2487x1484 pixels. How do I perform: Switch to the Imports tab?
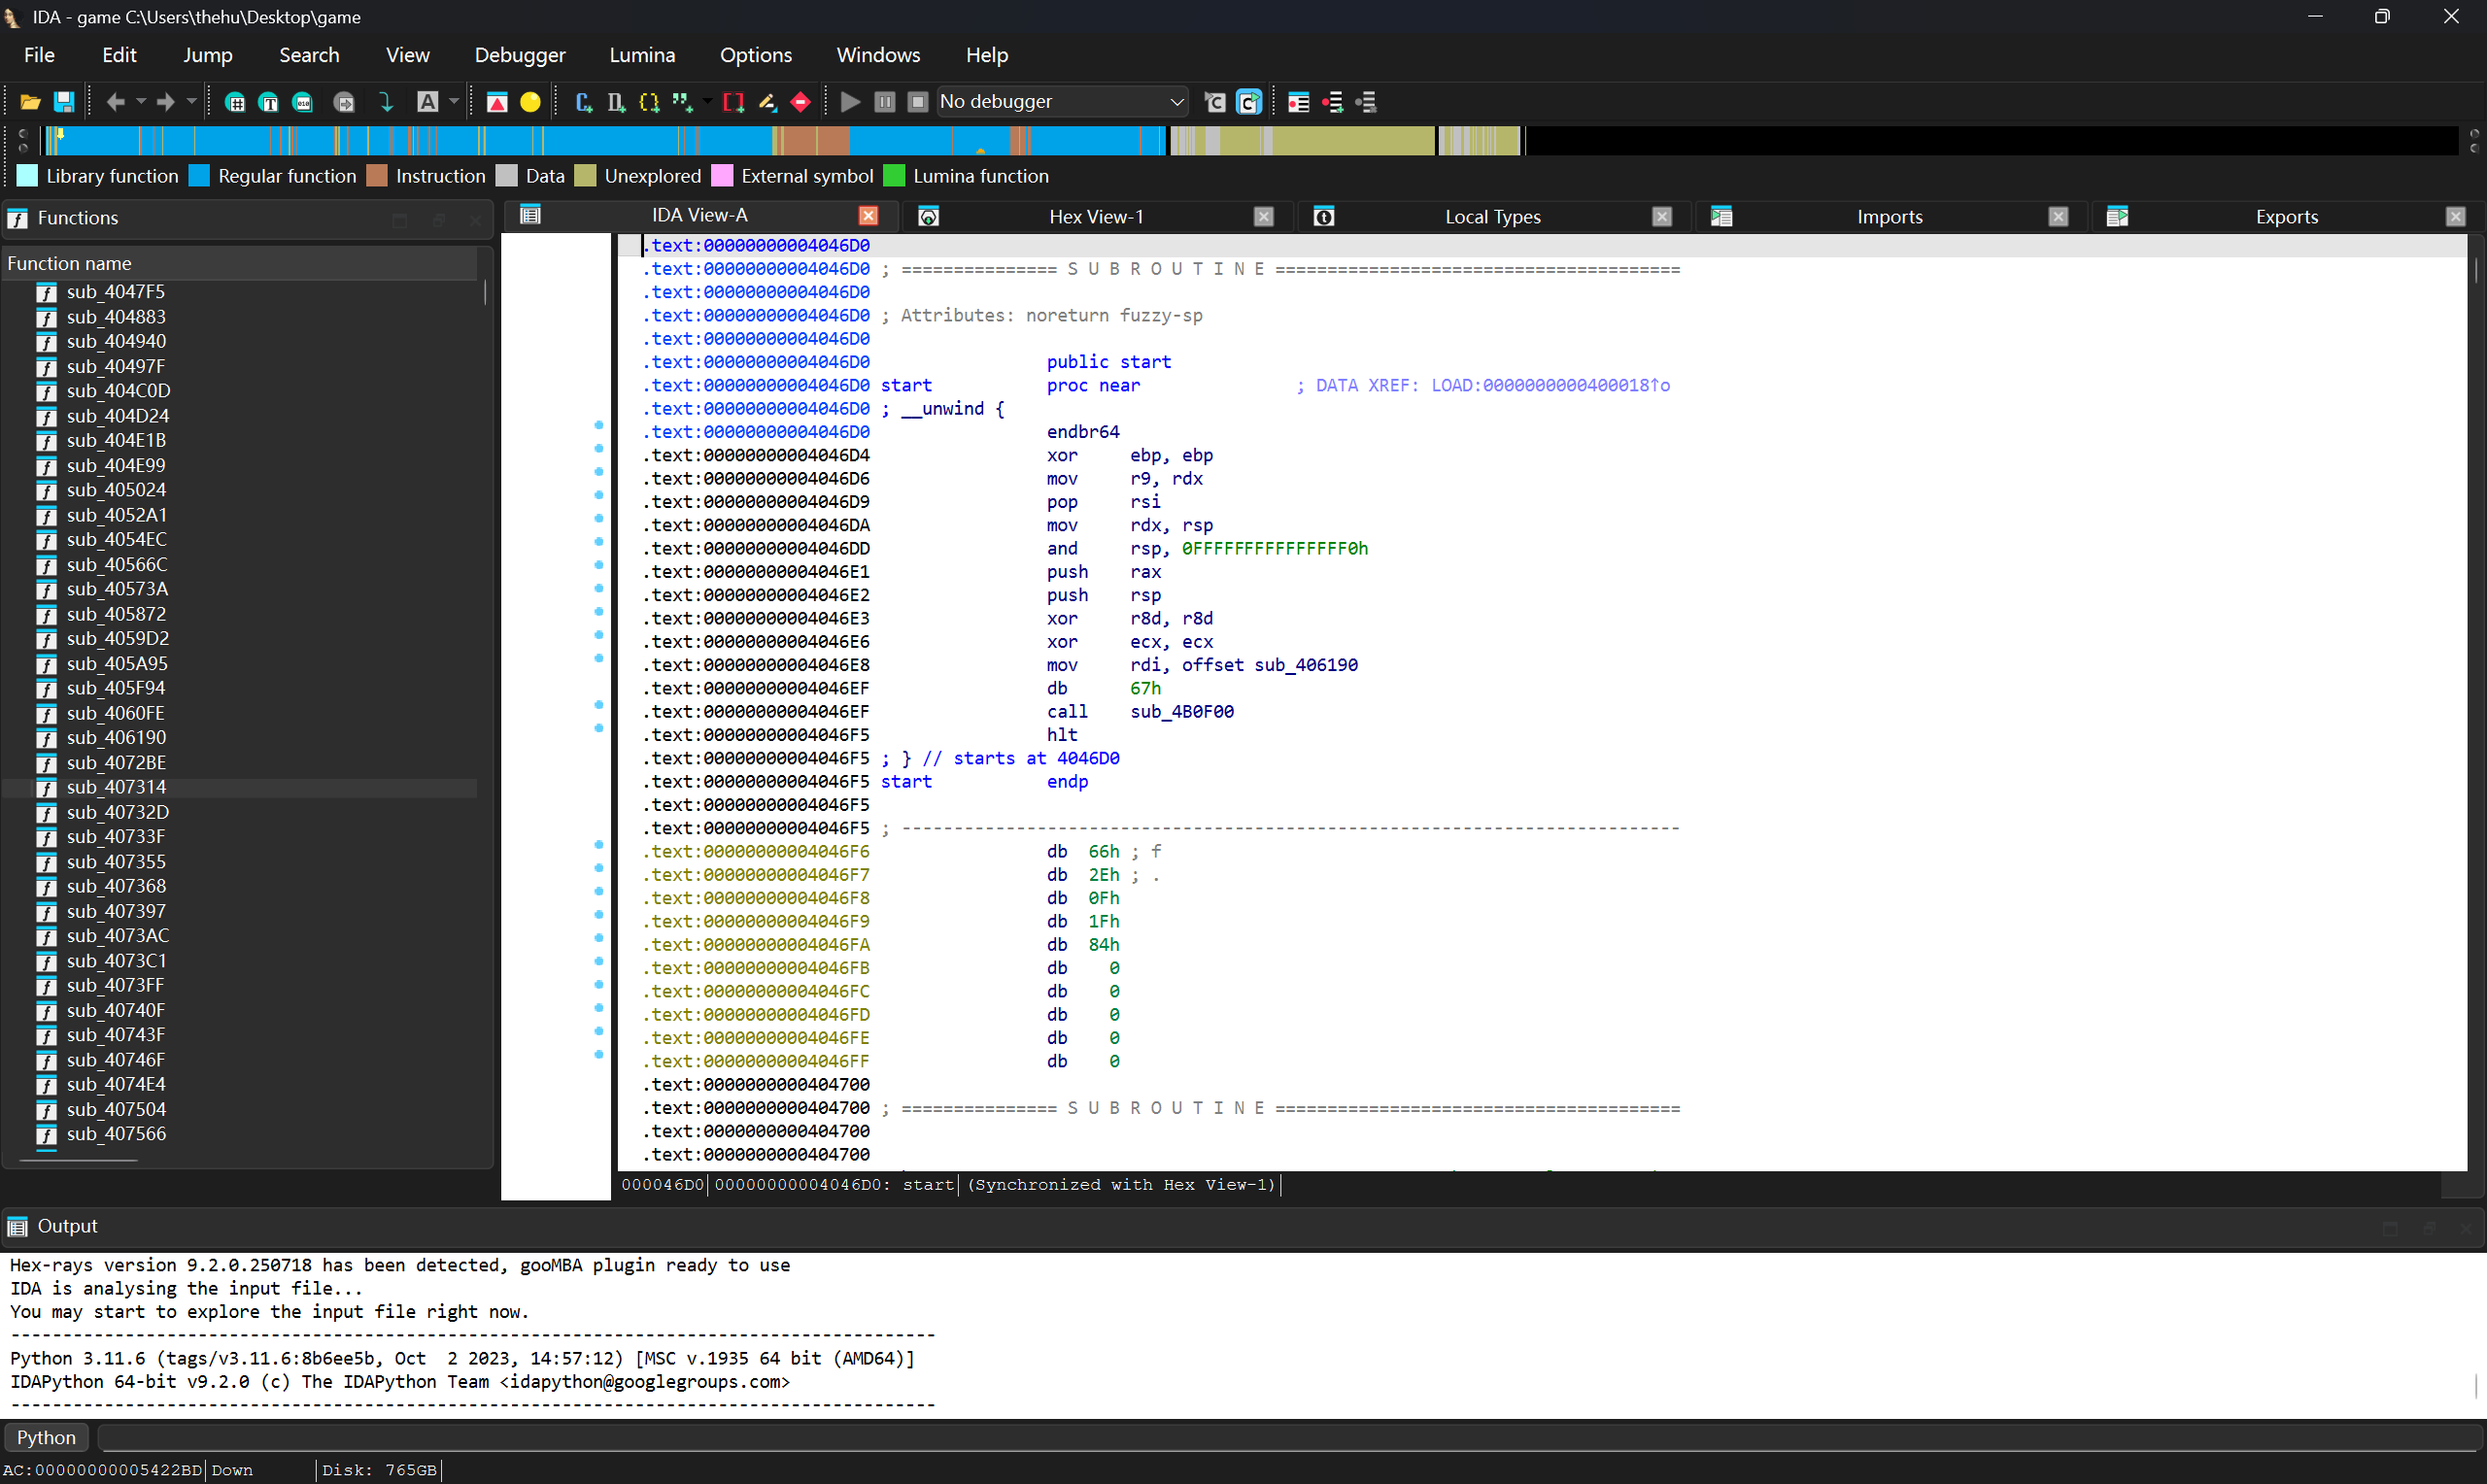tap(1888, 217)
